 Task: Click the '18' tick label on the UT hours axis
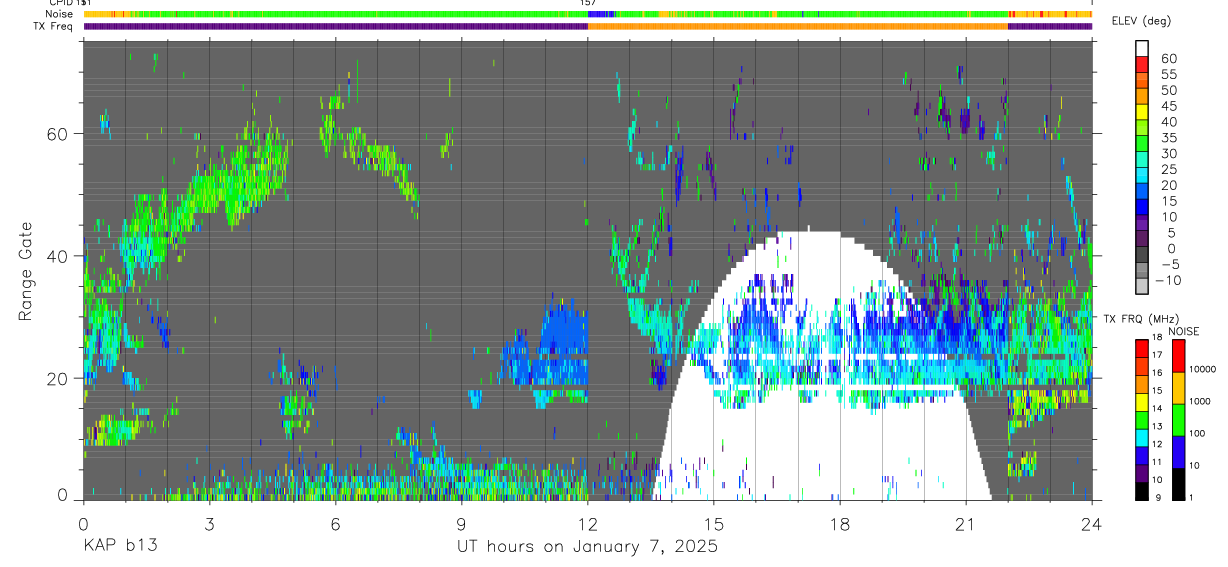[x=840, y=524]
